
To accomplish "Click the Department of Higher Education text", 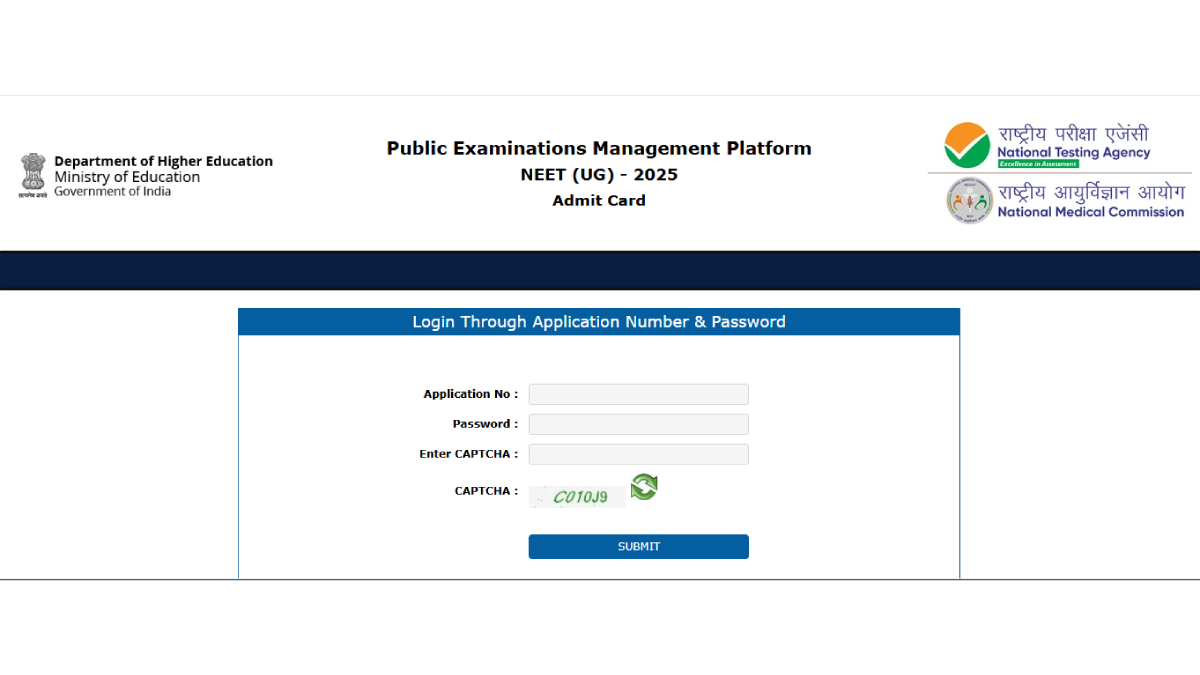I will click(x=164, y=161).
